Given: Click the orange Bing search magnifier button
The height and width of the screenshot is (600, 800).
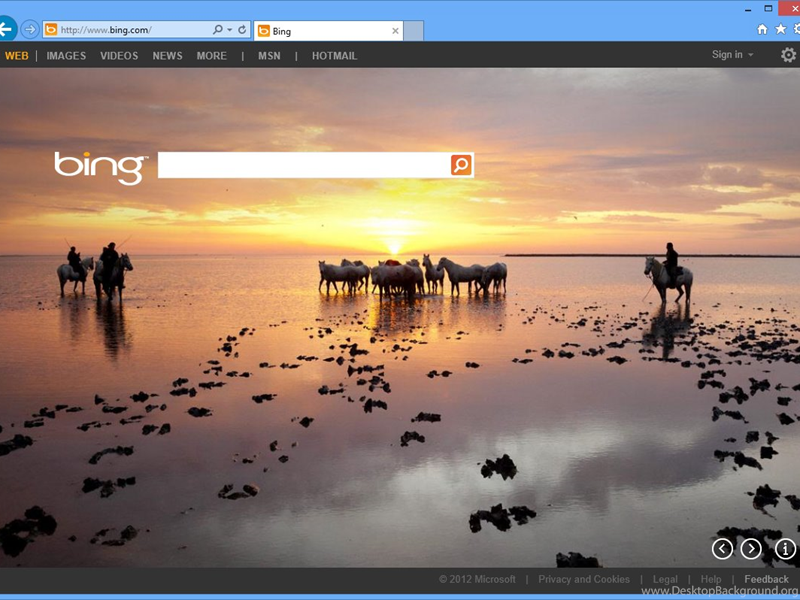Looking at the screenshot, I should 461,165.
